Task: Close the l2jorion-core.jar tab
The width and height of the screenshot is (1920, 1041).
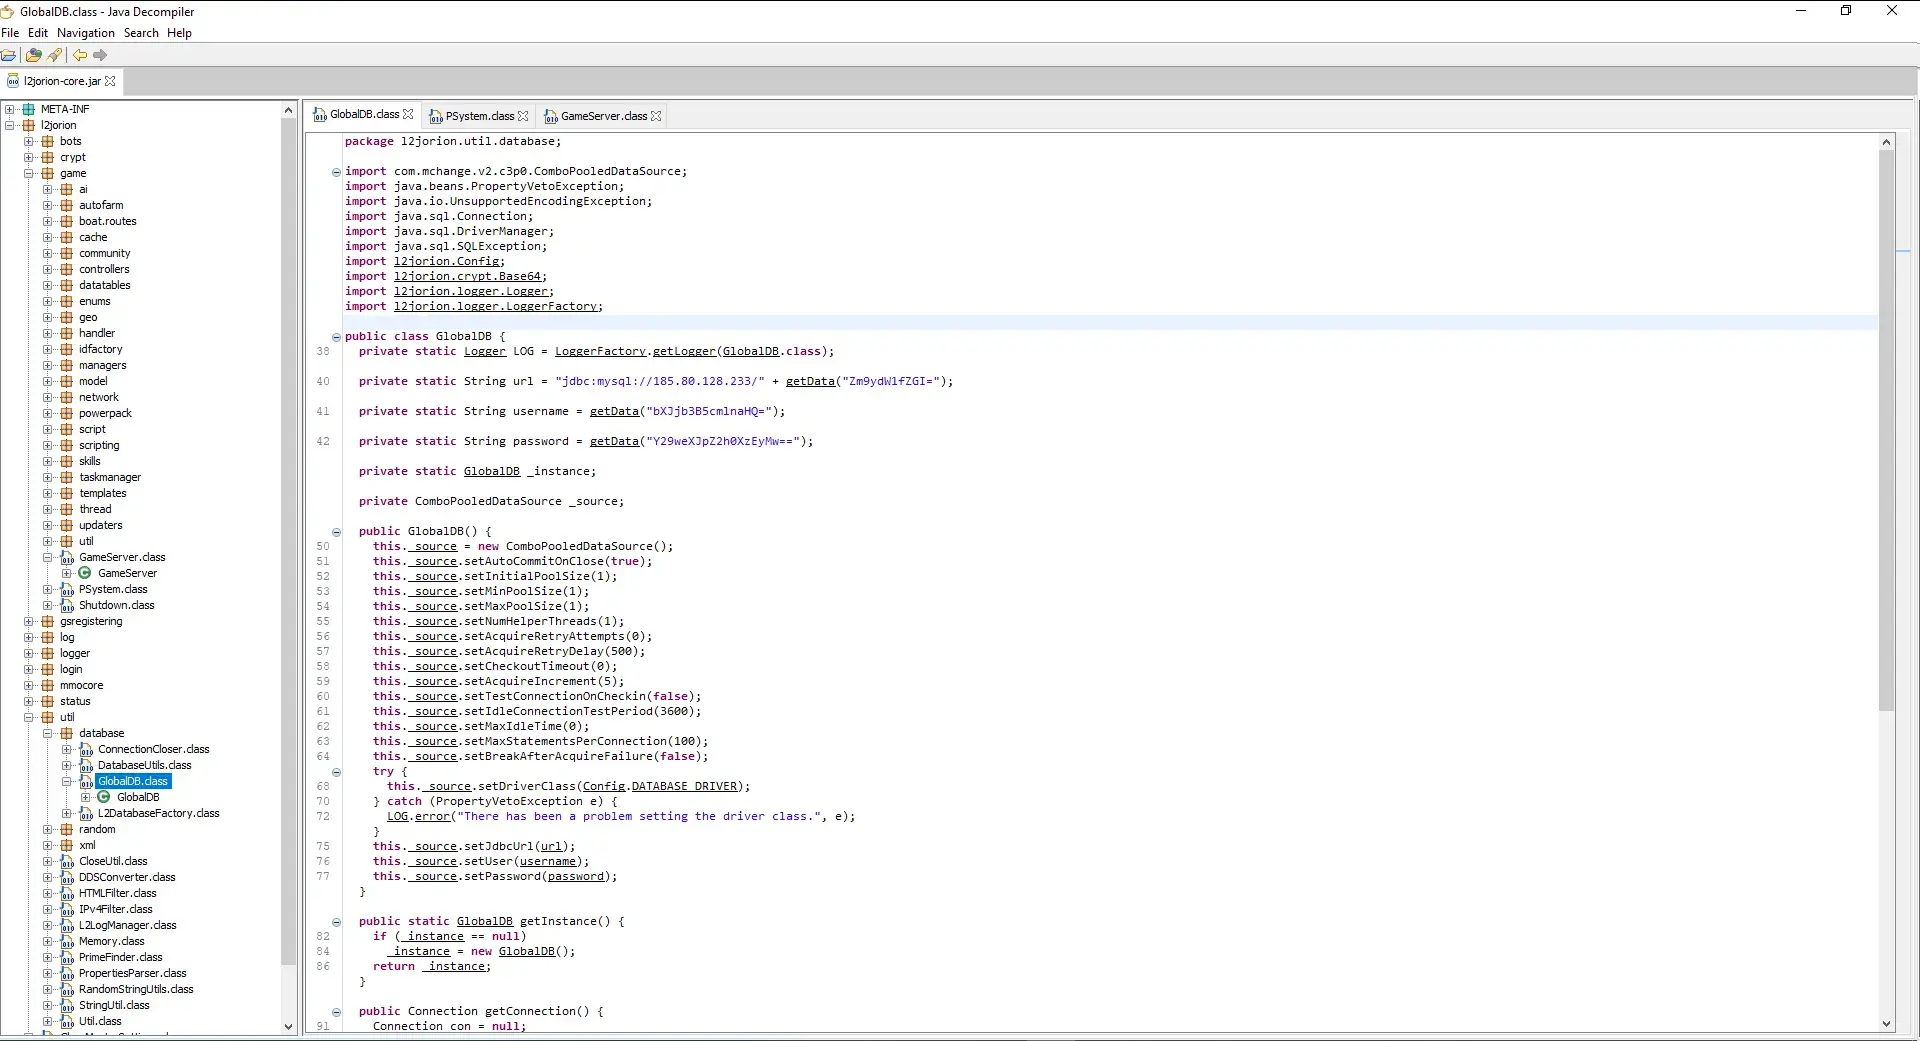Action: (x=110, y=81)
